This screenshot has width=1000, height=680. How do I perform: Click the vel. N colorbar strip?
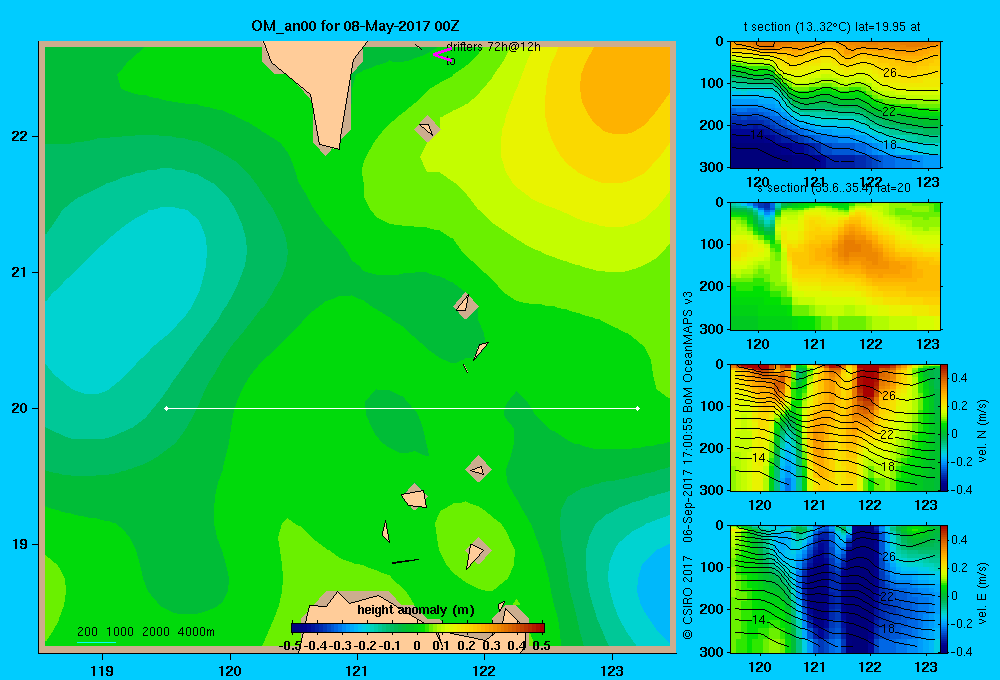945,427
